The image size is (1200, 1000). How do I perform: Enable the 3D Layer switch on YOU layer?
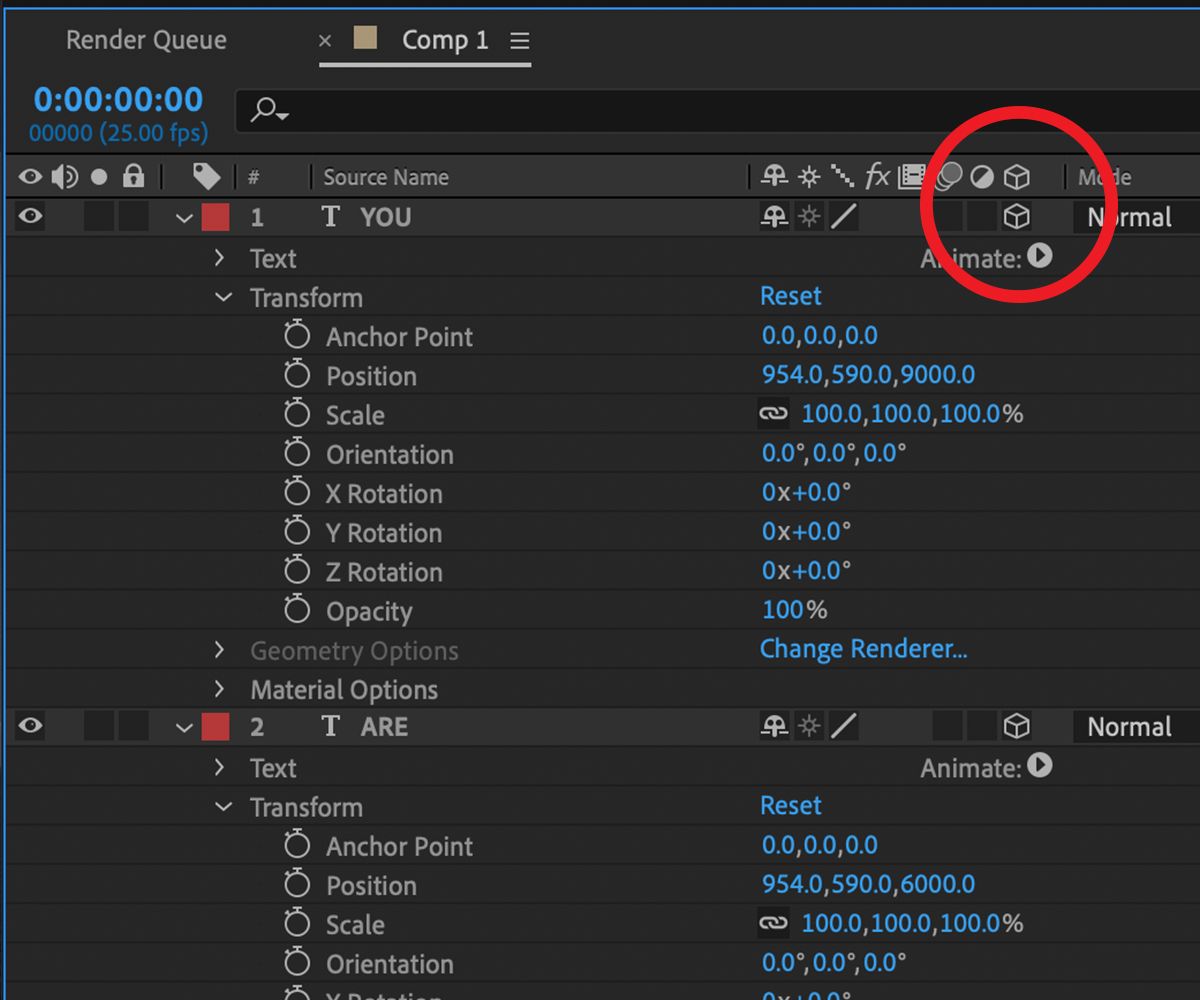tap(1016, 217)
